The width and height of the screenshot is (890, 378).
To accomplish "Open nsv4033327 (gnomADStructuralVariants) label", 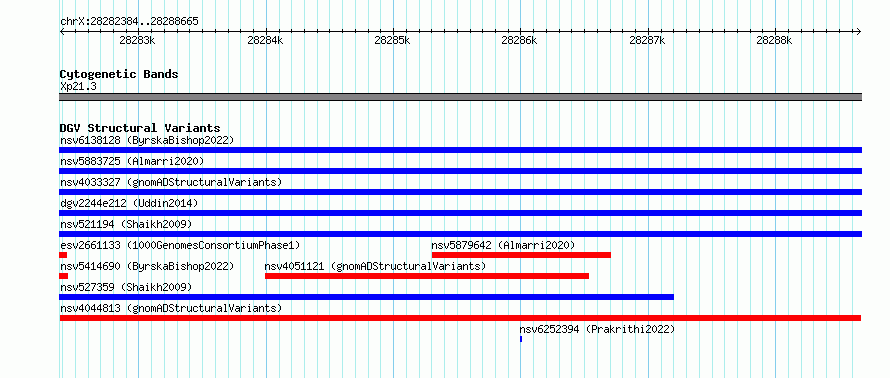I will [171, 182].
